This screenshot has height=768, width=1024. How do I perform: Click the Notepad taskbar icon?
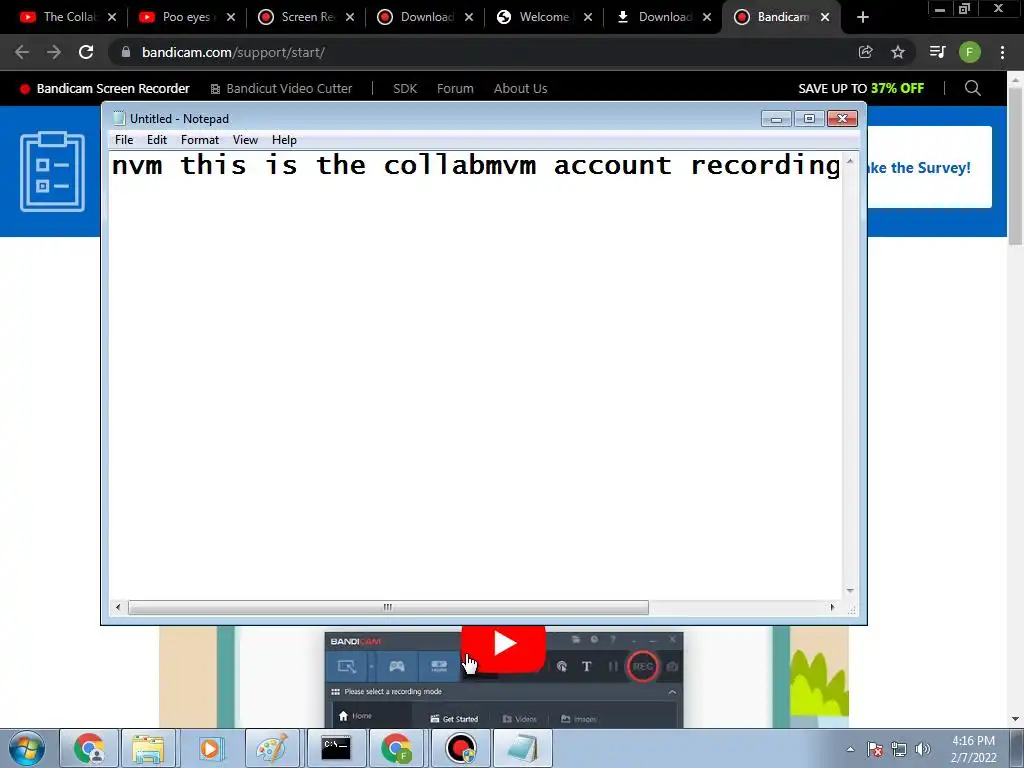pos(522,748)
